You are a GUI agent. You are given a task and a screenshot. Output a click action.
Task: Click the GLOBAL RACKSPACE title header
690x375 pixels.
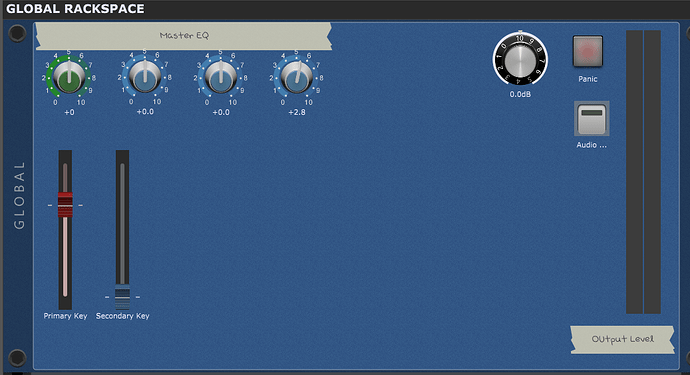(x=75, y=9)
